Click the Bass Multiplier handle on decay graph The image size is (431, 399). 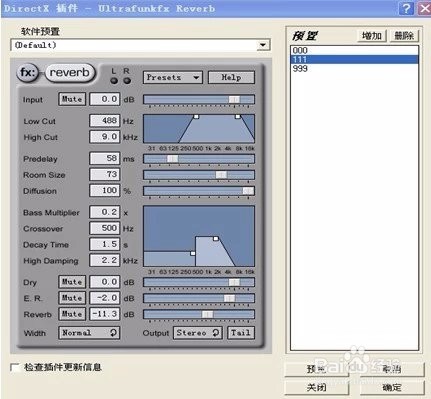point(193,253)
